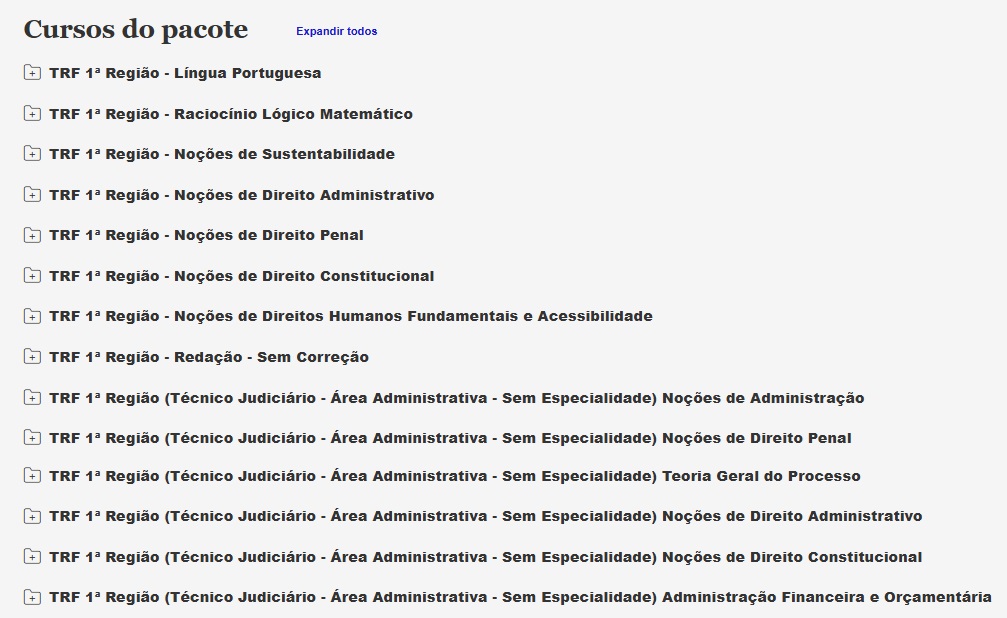Viewport: 1007px width, 618px height.
Task: Click the Expandir todos link
Action: click(x=337, y=31)
